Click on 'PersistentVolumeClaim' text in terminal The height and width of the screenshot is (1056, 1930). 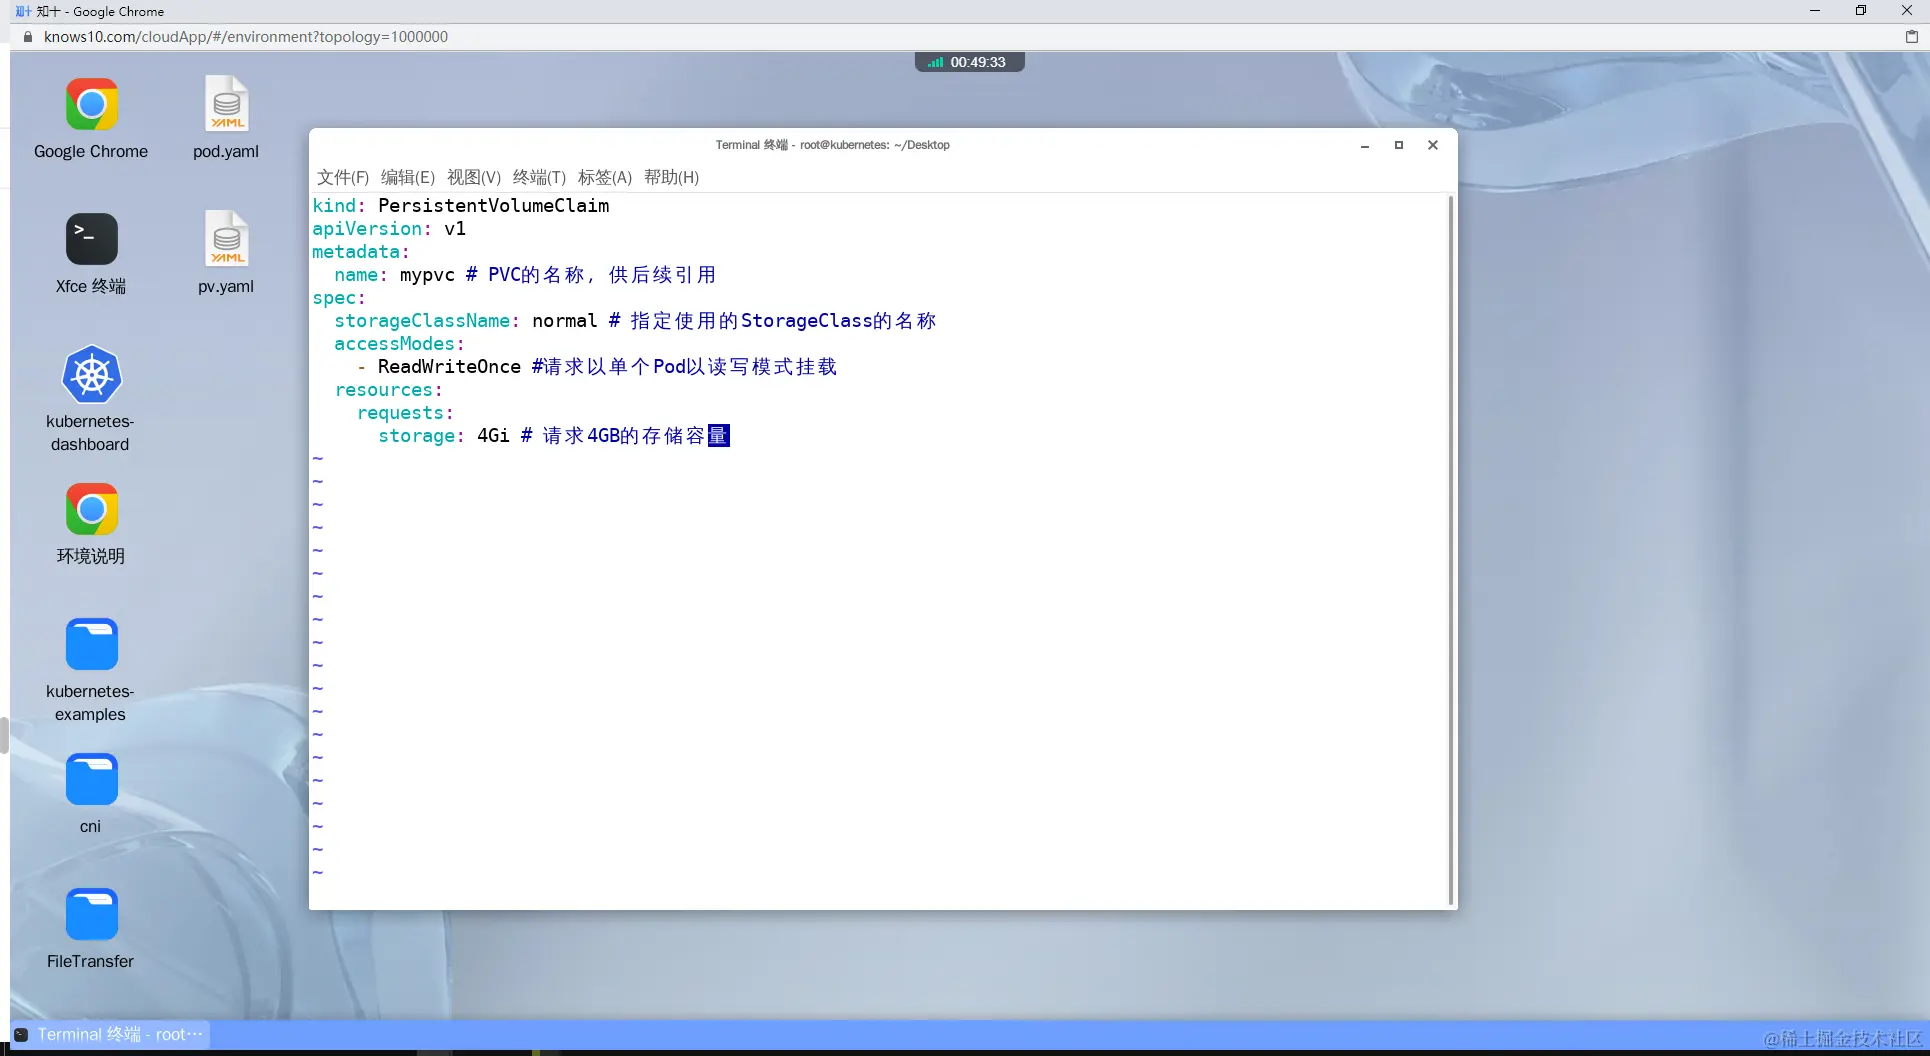tap(494, 206)
